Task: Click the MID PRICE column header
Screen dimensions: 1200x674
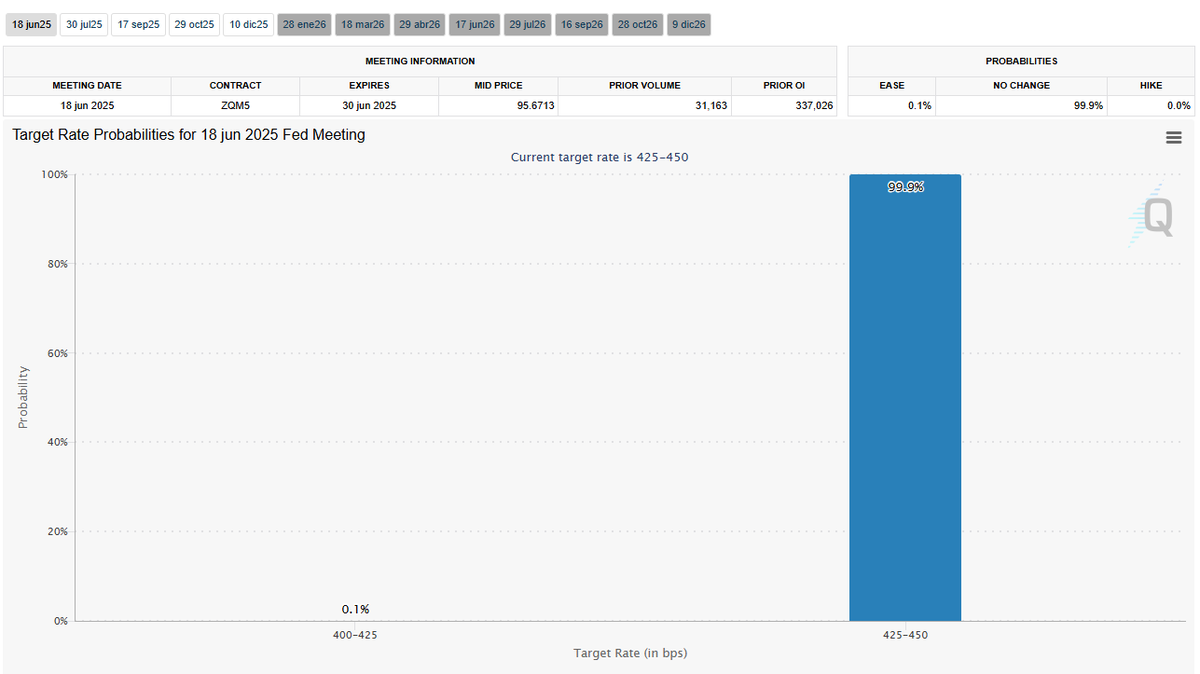Action: pyautogui.click(x=498, y=86)
